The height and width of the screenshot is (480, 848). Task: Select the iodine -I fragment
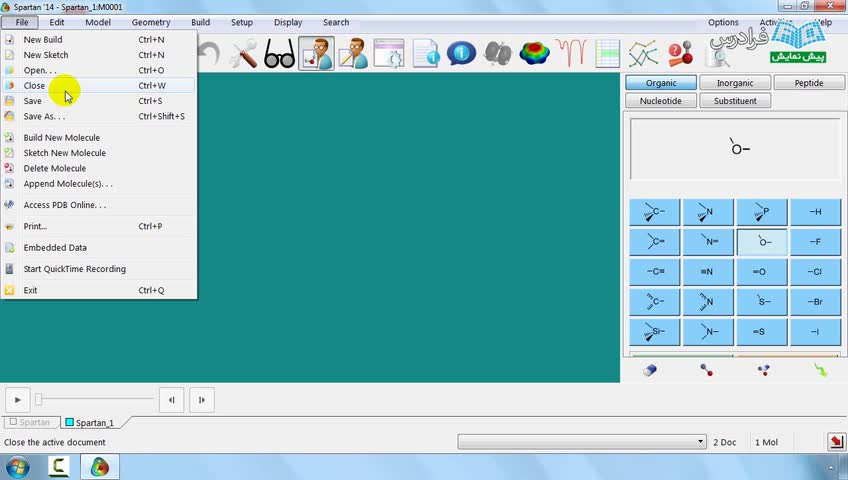pos(815,332)
